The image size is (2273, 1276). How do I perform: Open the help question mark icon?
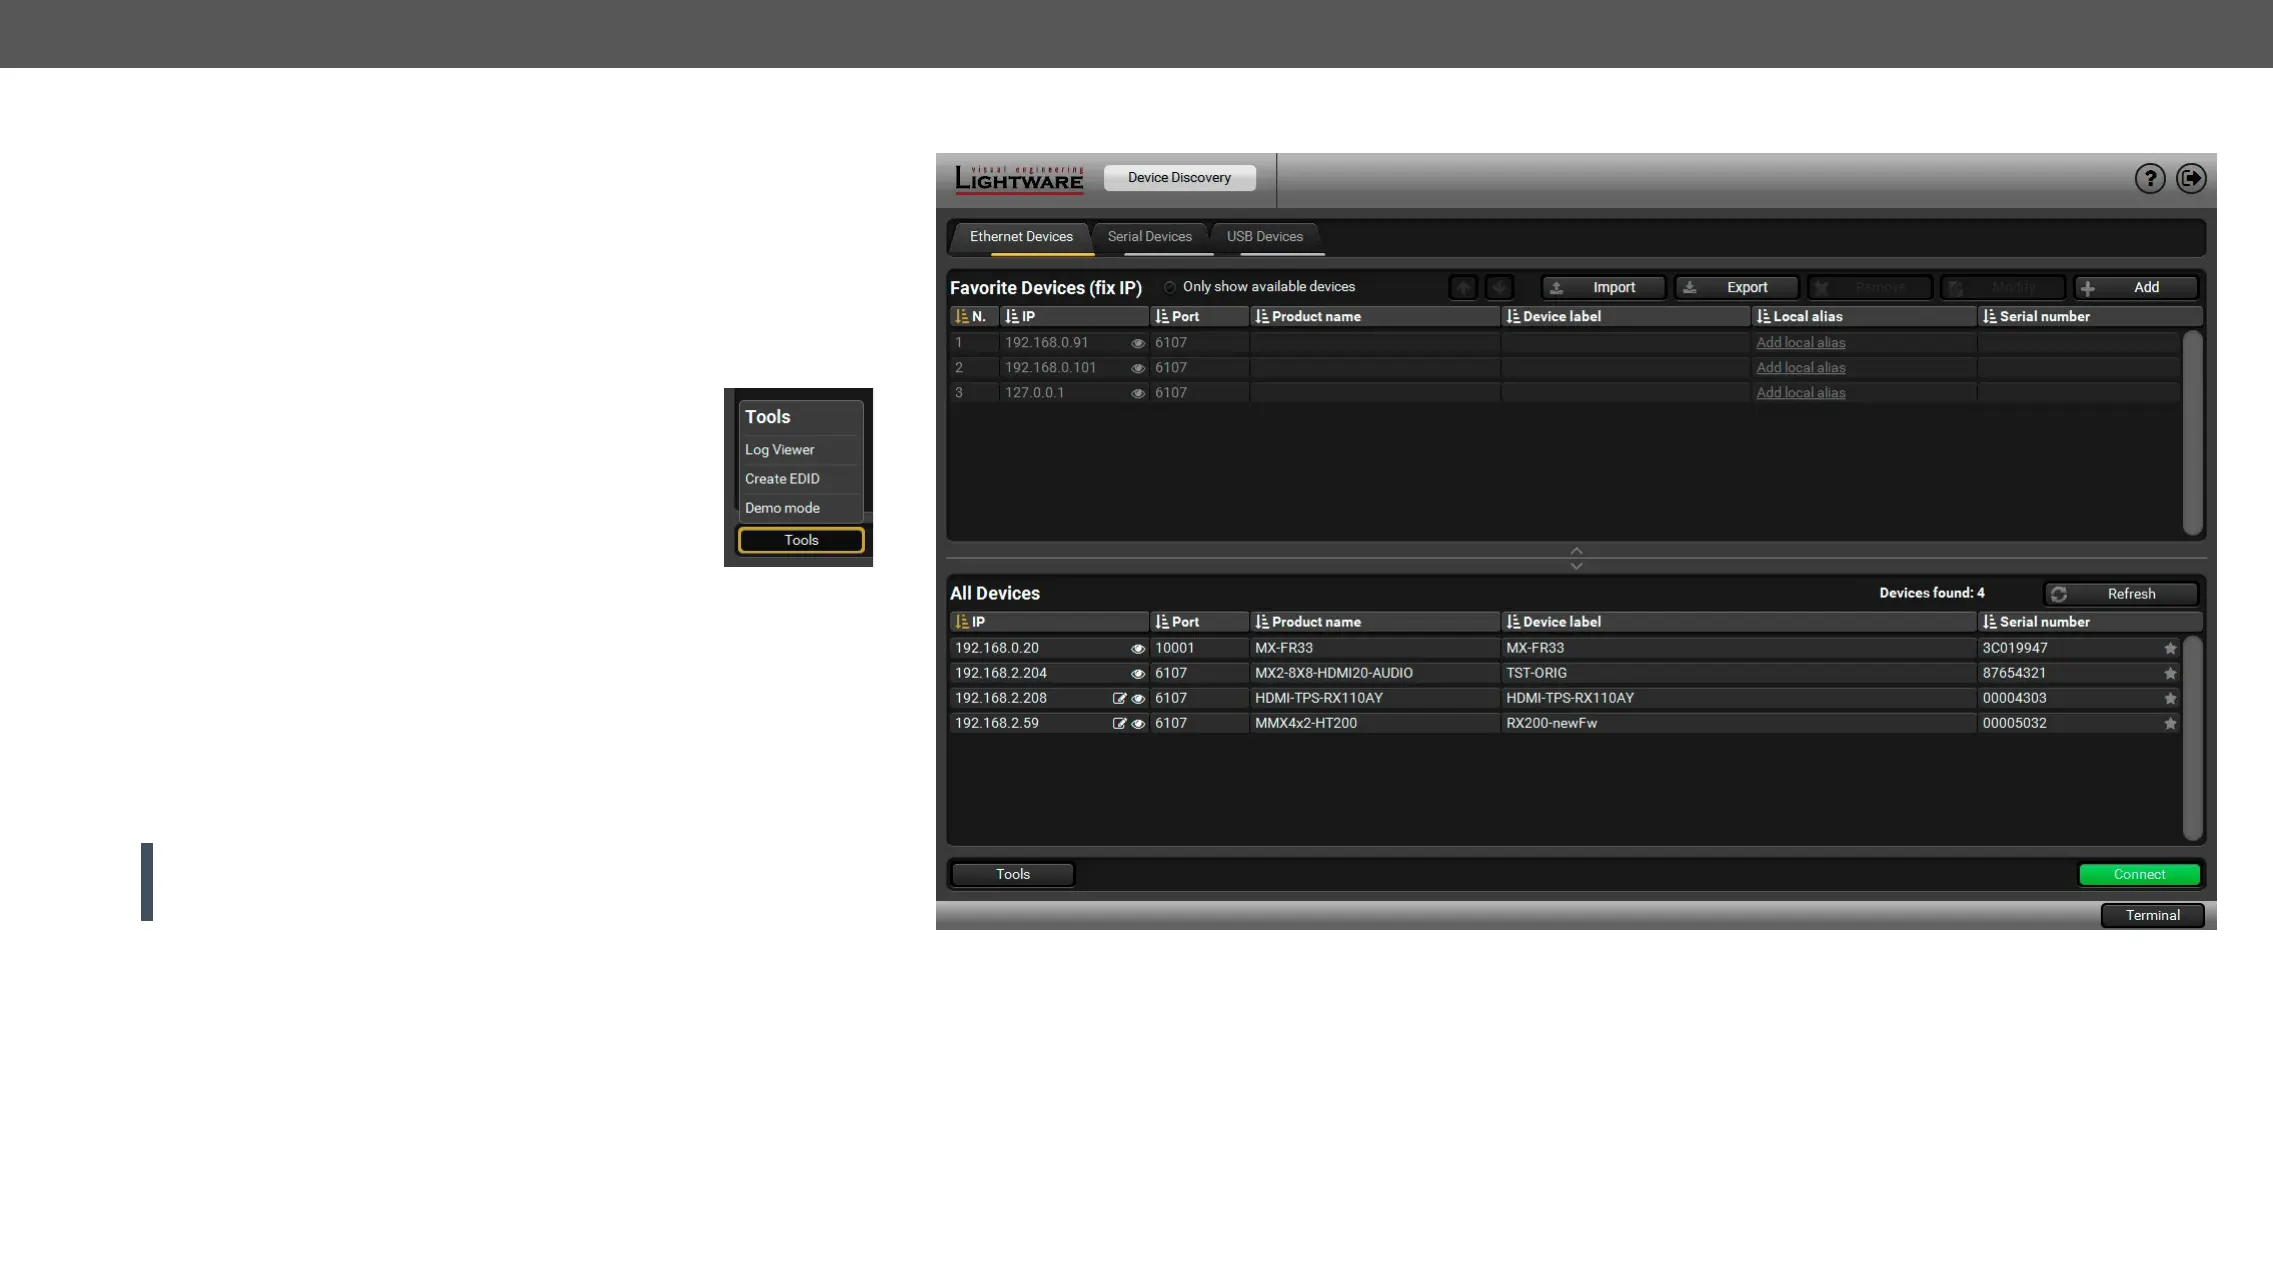(2149, 179)
